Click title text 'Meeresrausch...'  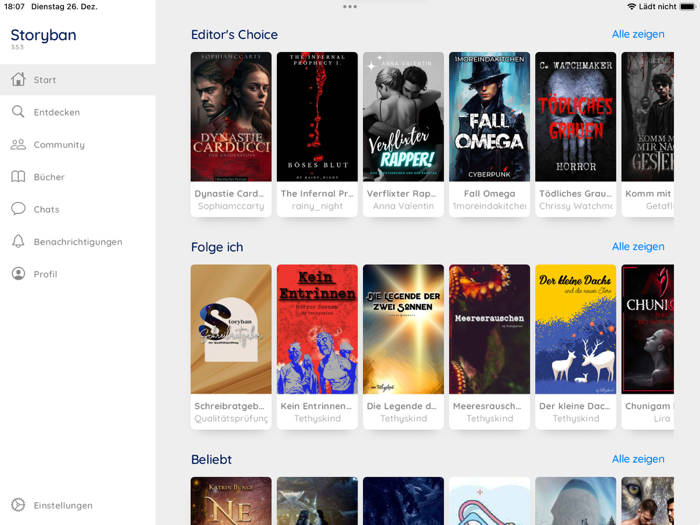pyautogui.click(x=487, y=406)
